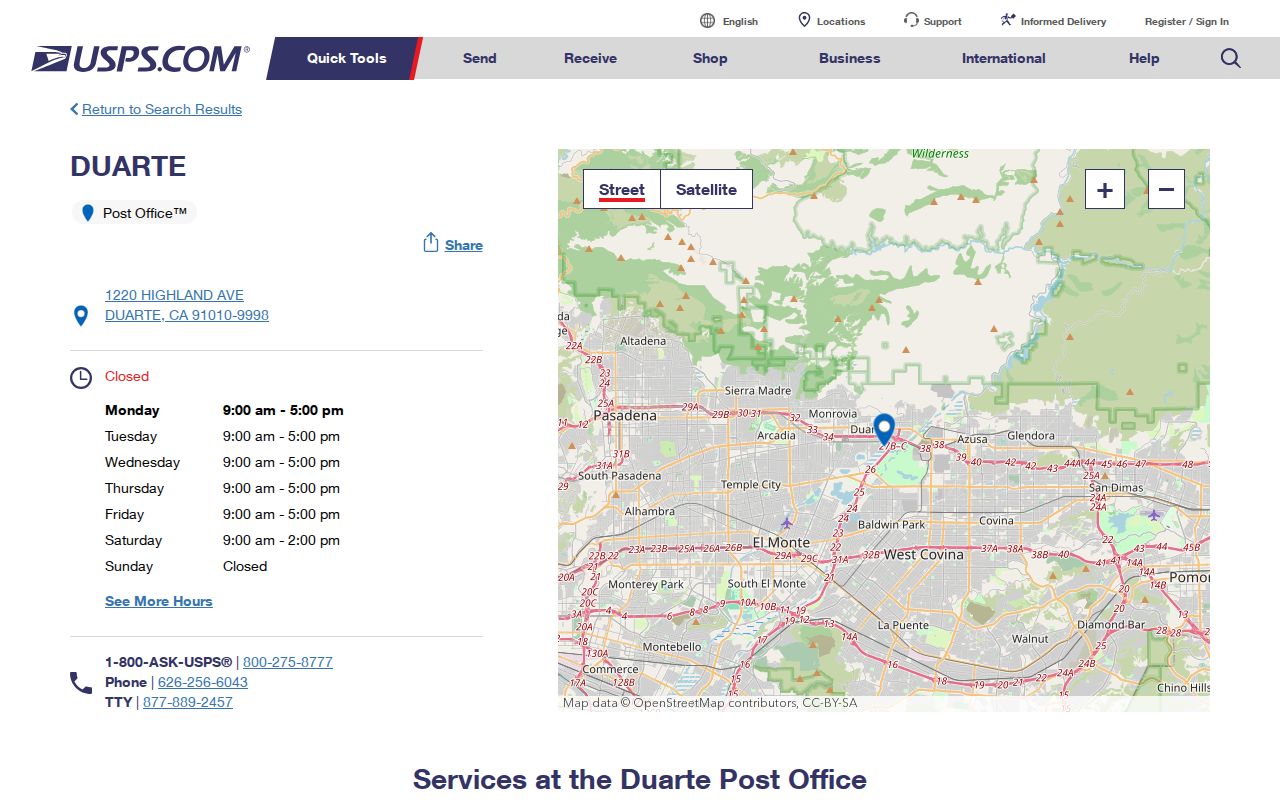Click Register / Sign In link
Screen dimensions: 1280x800
1187,21
